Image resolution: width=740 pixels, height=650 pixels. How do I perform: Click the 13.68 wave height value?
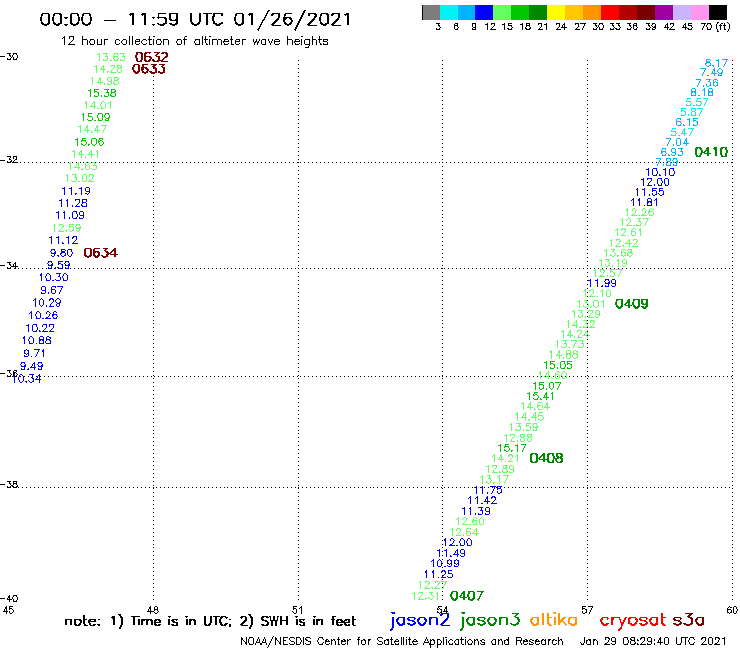click(618, 253)
